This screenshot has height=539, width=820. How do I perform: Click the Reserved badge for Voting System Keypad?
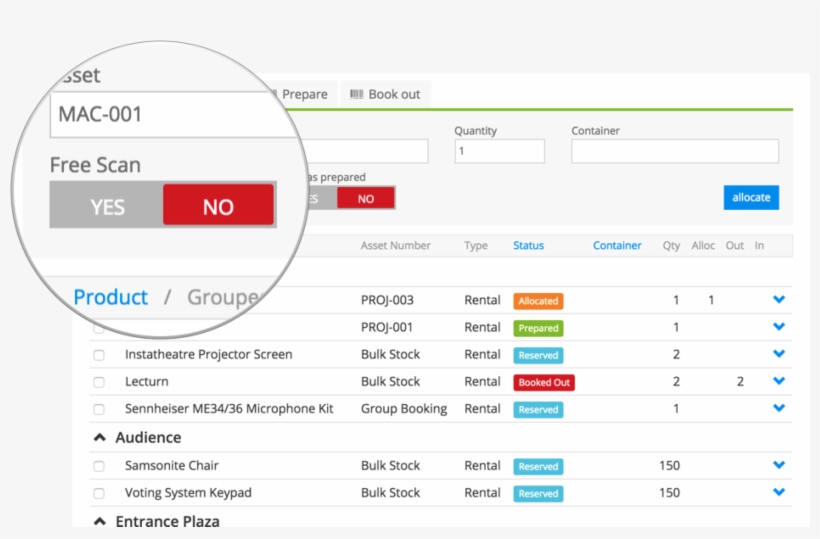(x=538, y=494)
